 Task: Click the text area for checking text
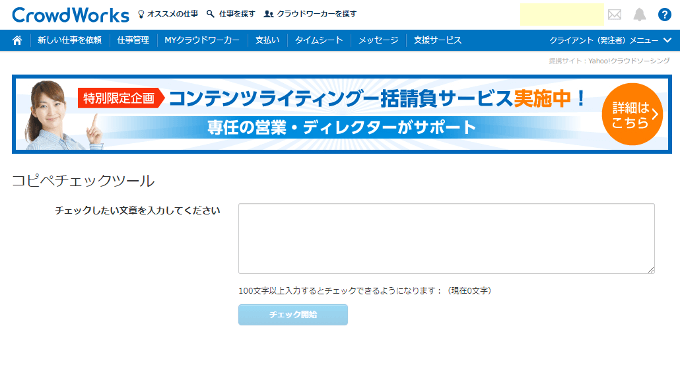(x=446, y=238)
